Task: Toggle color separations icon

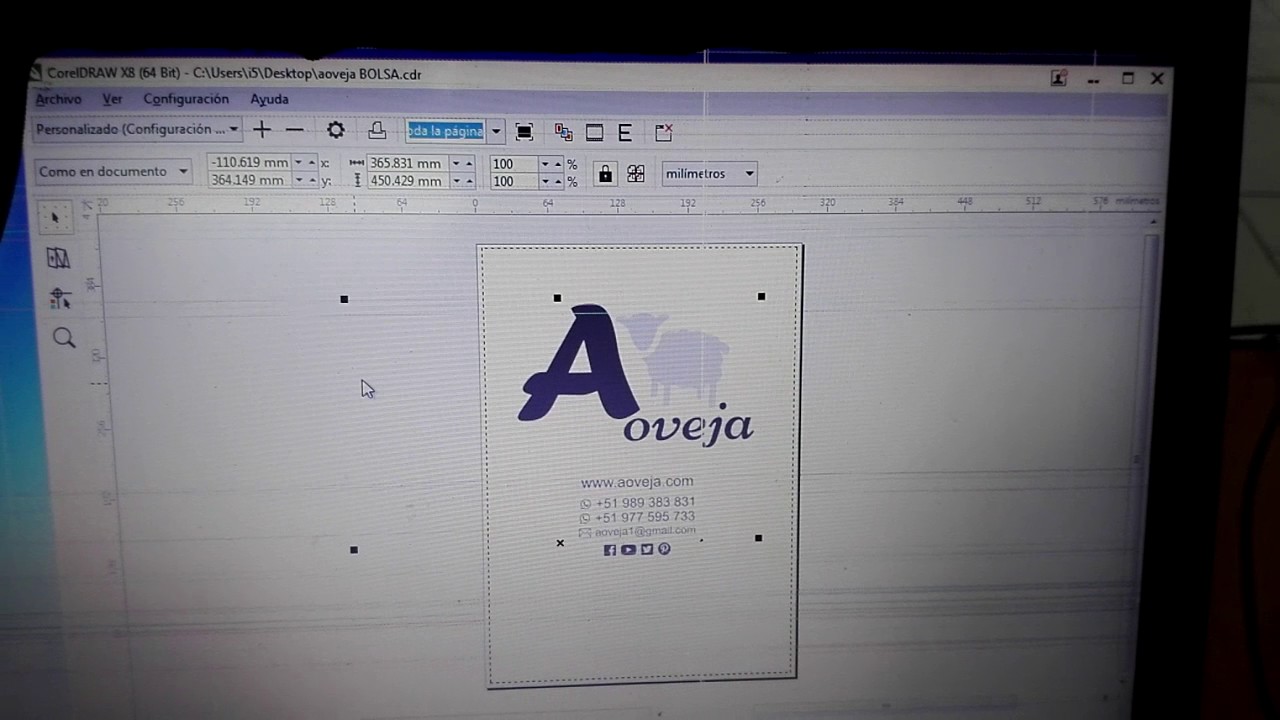Action: click(x=564, y=132)
